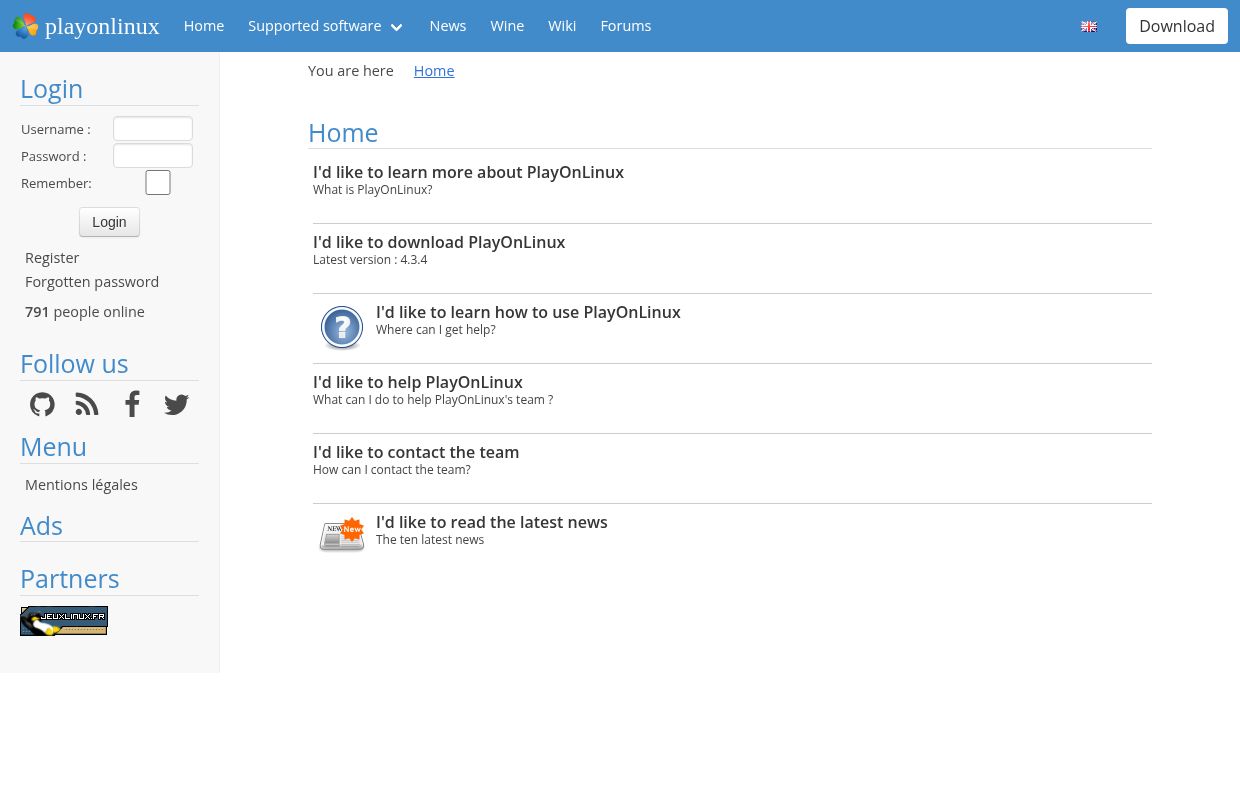Visit the Twitter profile icon

[176, 404]
